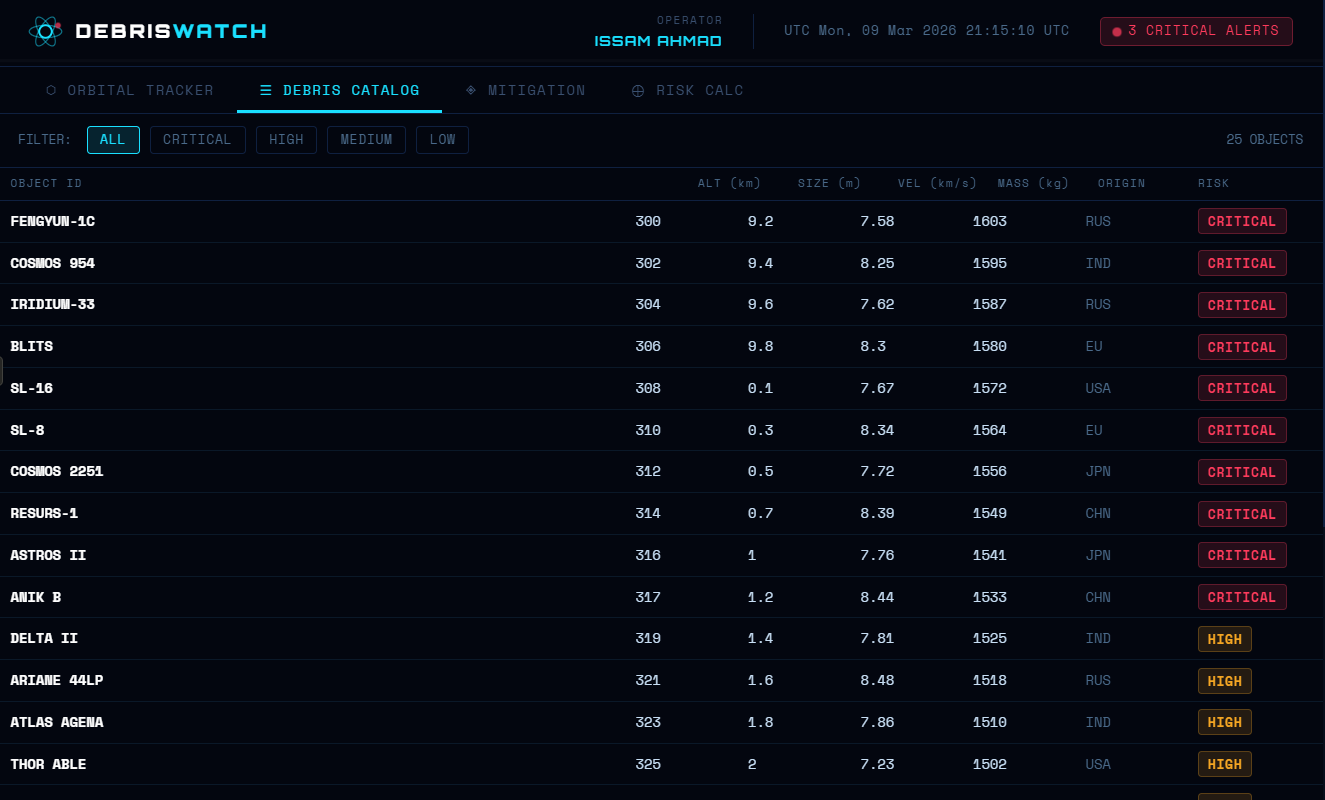Viewport: 1325px width, 800px height.
Task: Select the All filter button
Action: [x=113, y=140]
